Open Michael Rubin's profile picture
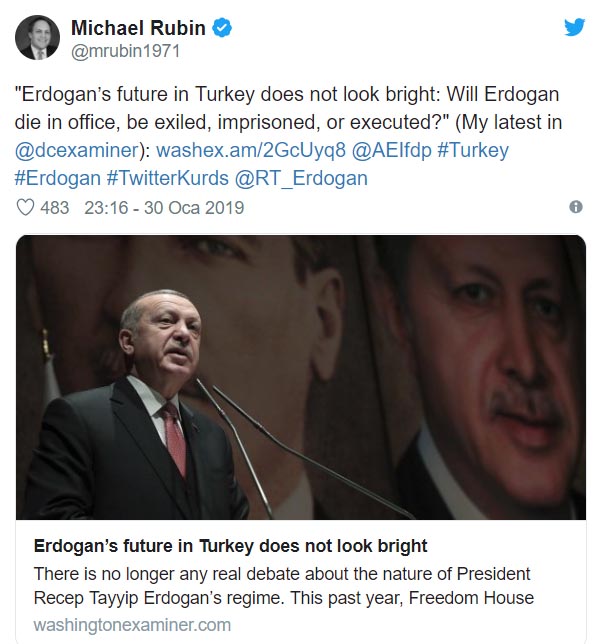The width and height of the screenshot is (605, 644). pyautogui.click(x=37, y=39)
